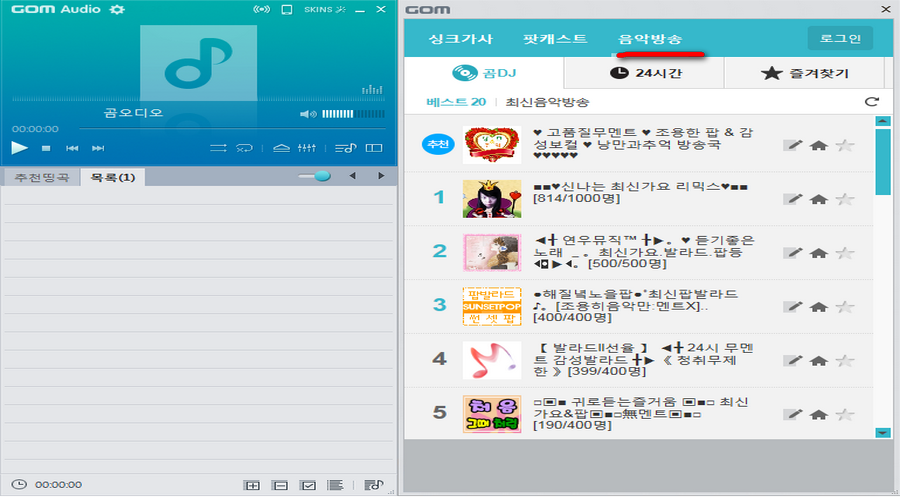Open the 팟캐스트 tab

pos(554,39)
